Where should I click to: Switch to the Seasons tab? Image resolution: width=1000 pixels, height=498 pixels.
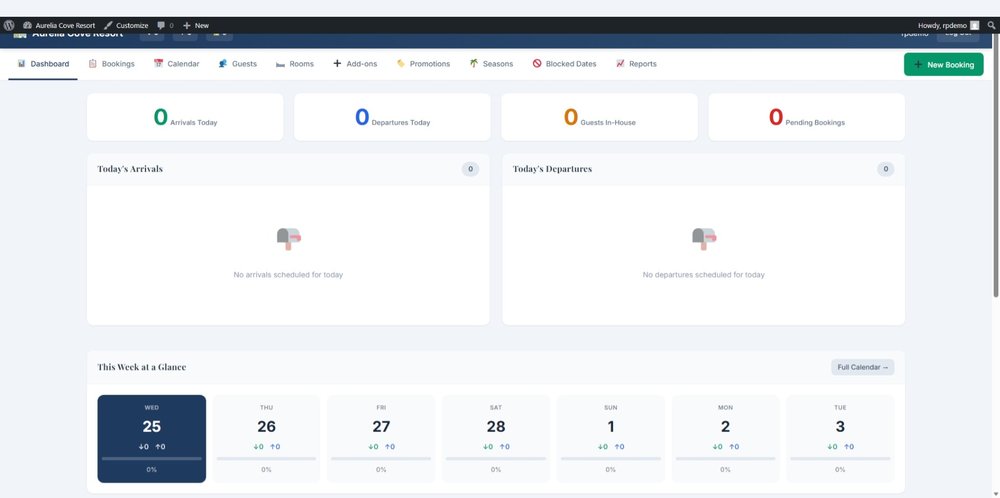point(491,64)
